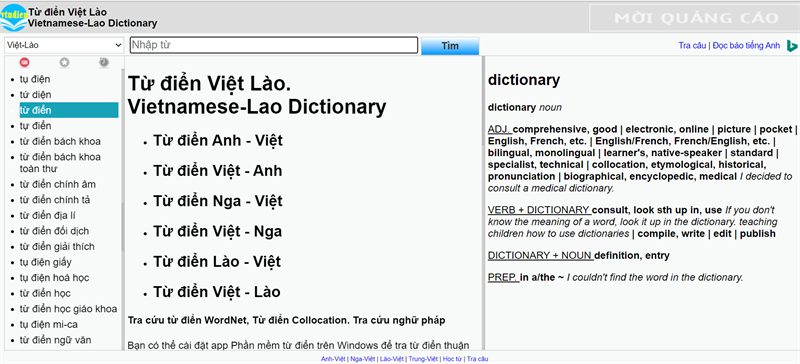Select 'từ điển học' entry
Viewport: 800px width, 364px height.
pyautogui.click(x=45, y=293)
